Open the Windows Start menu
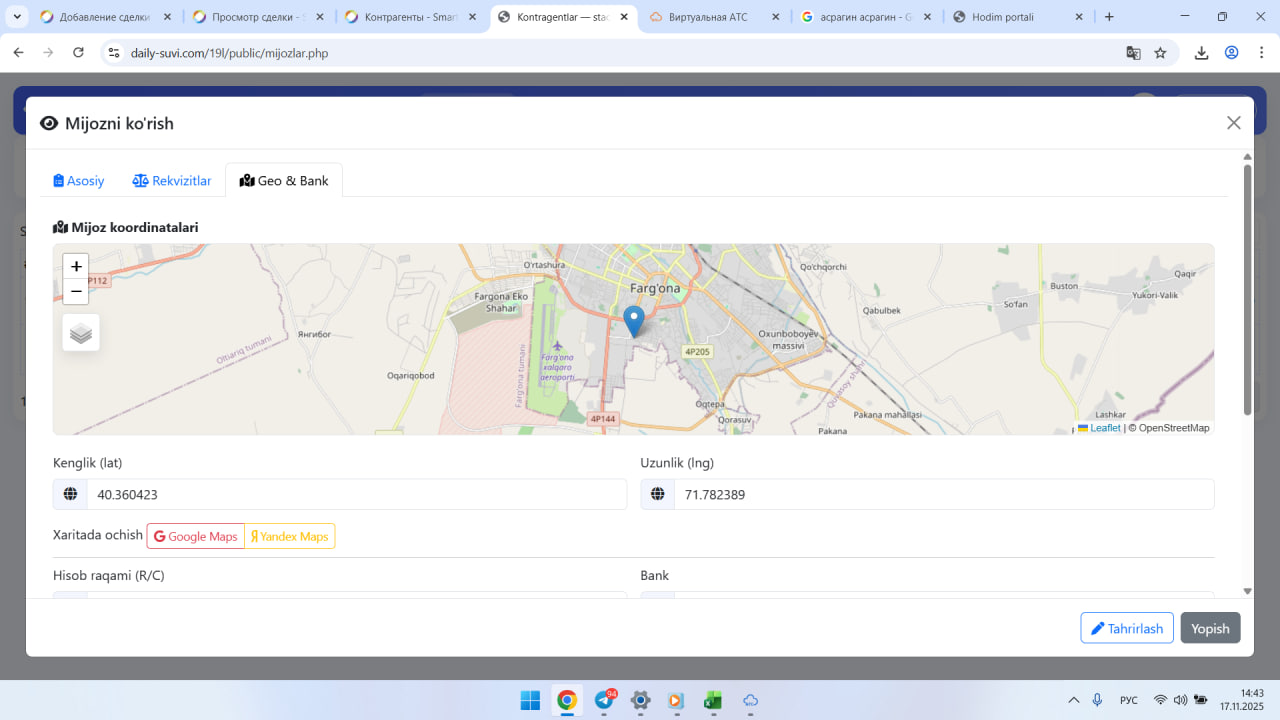1280x720 pixels. click(530, 700)
